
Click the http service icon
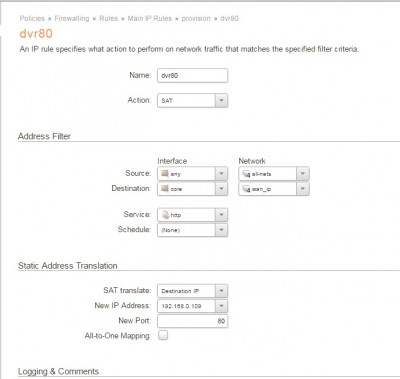[x=165, y=215]
